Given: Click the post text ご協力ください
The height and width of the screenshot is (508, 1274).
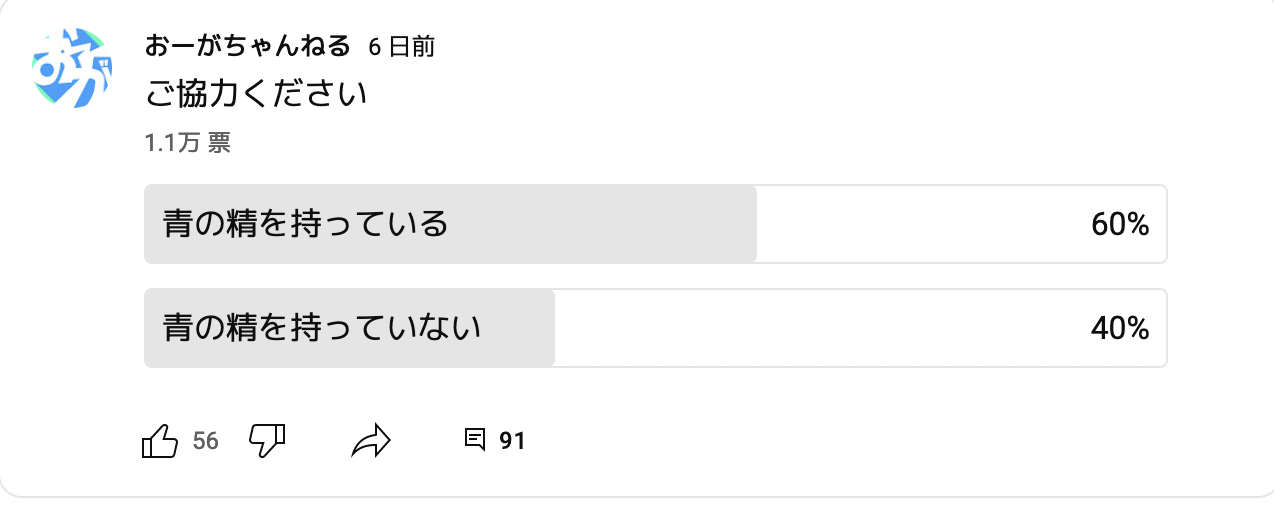Looking at the screenshot, I should 257,95.
